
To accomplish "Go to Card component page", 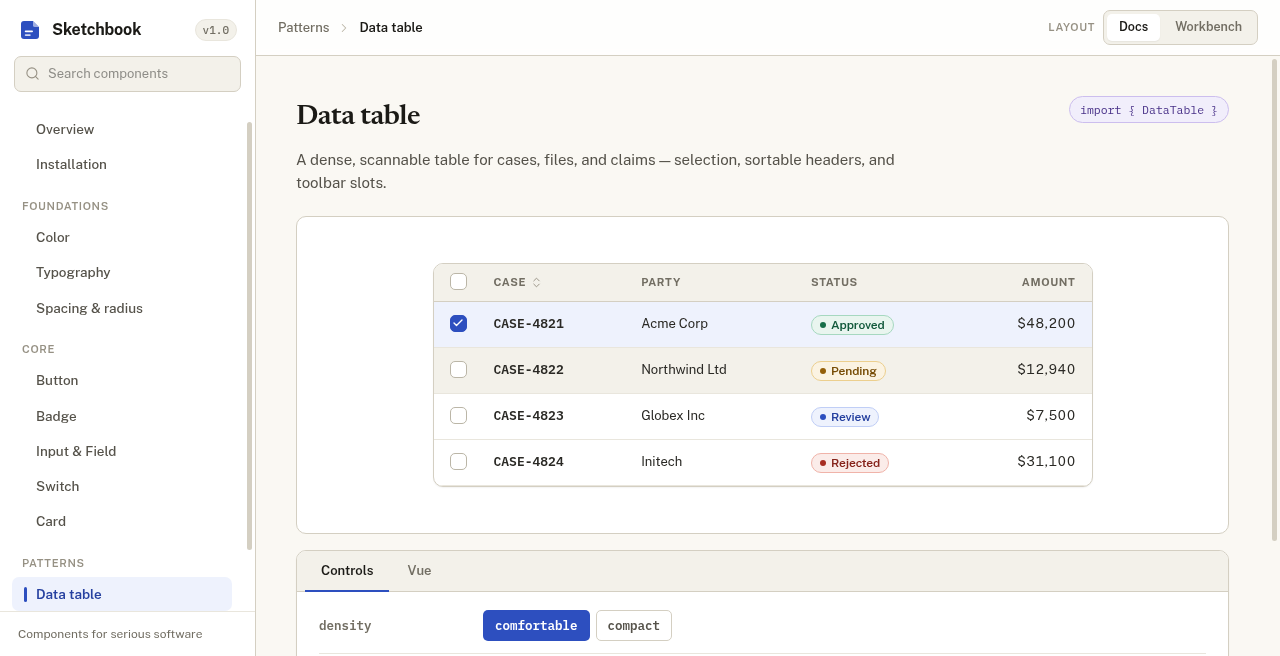I will tap(122, 522).
